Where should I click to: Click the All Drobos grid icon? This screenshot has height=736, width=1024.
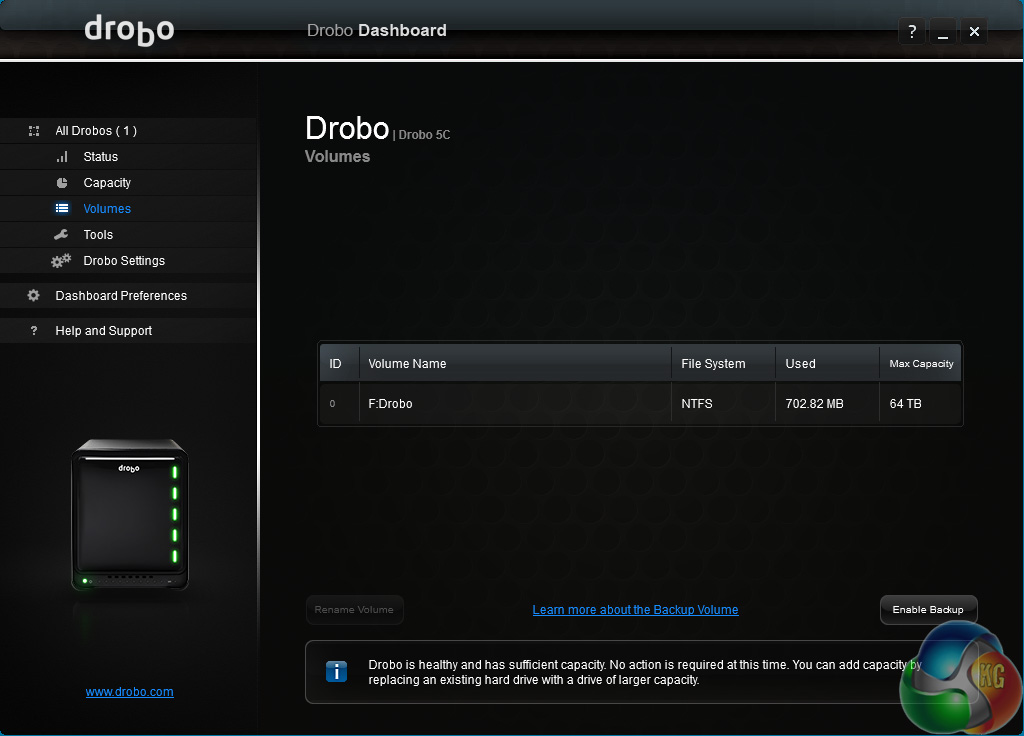pos(34,131)
